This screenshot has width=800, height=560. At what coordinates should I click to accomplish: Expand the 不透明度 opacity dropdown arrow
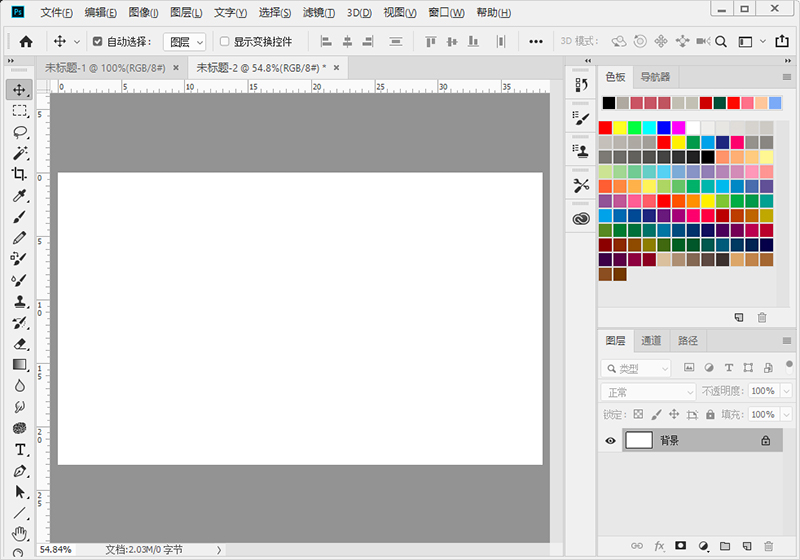(x=786, y=391)
